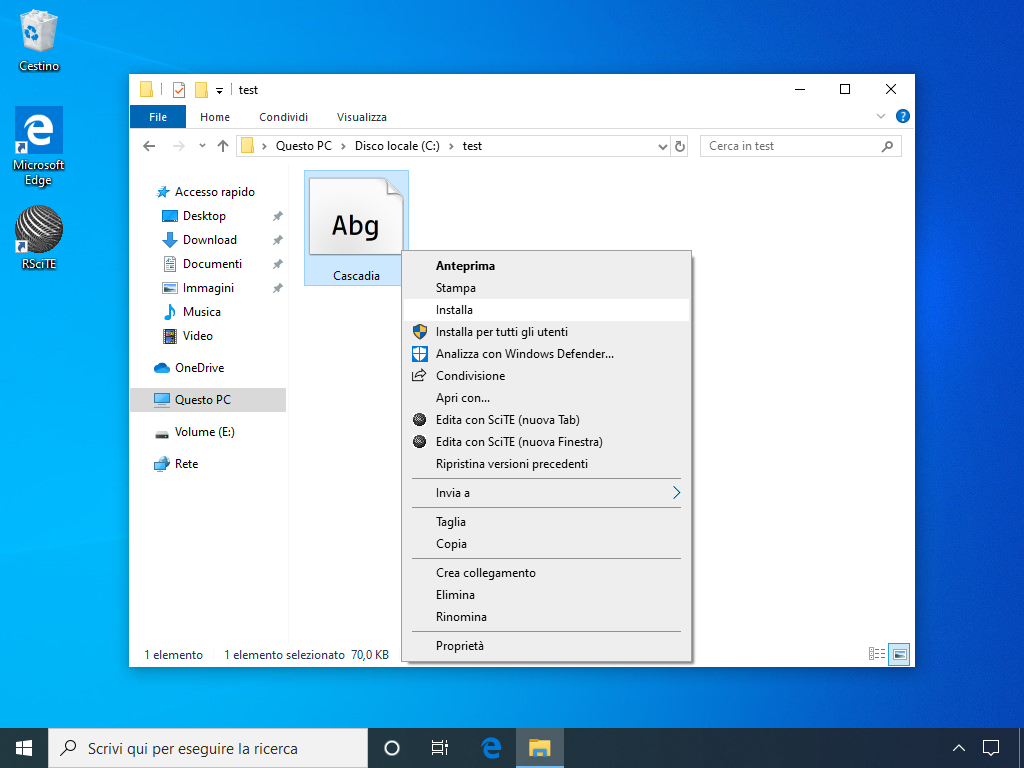Open Microsoft Edge from the taskbar
The width and height of the screenshot is (1024, 768).
pyautogui.click(x=491, y=748)
